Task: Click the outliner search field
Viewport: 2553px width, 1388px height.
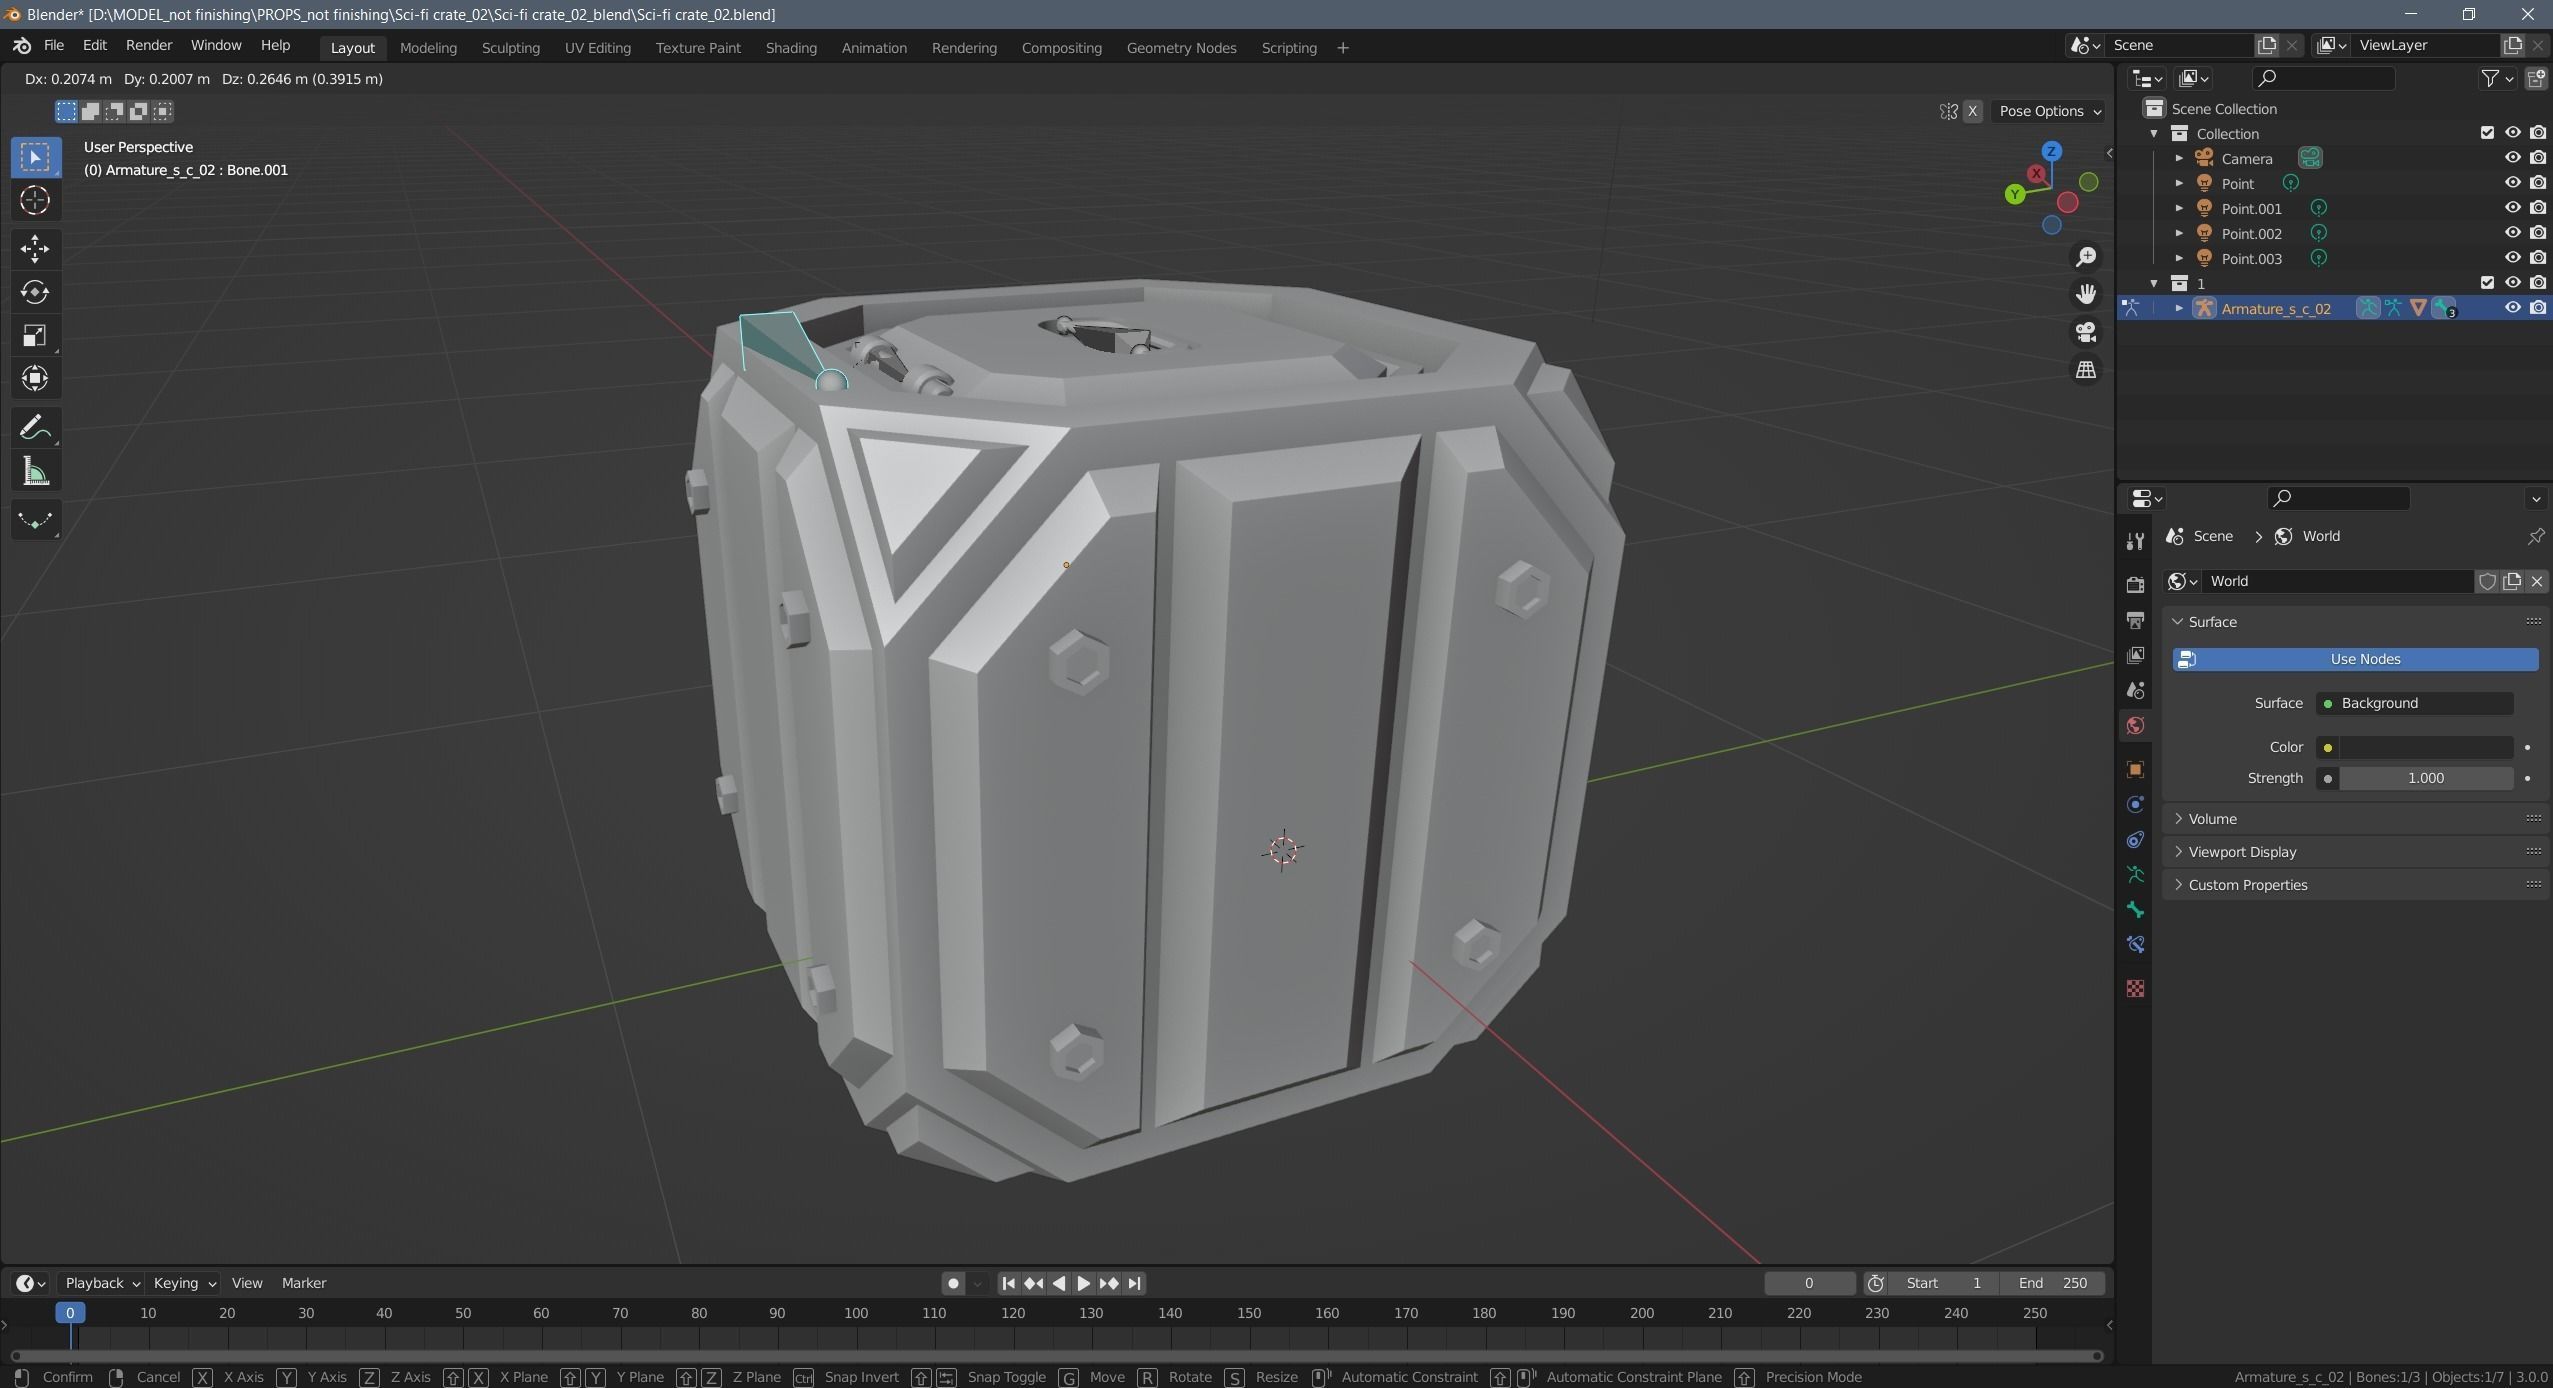Action: click(2324, 78)
